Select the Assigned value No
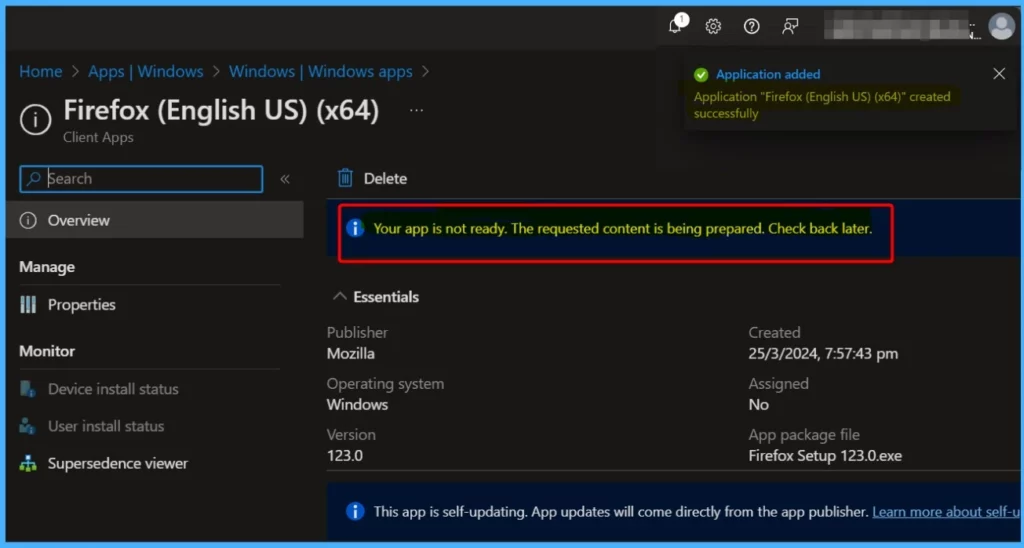 [758, 405]
